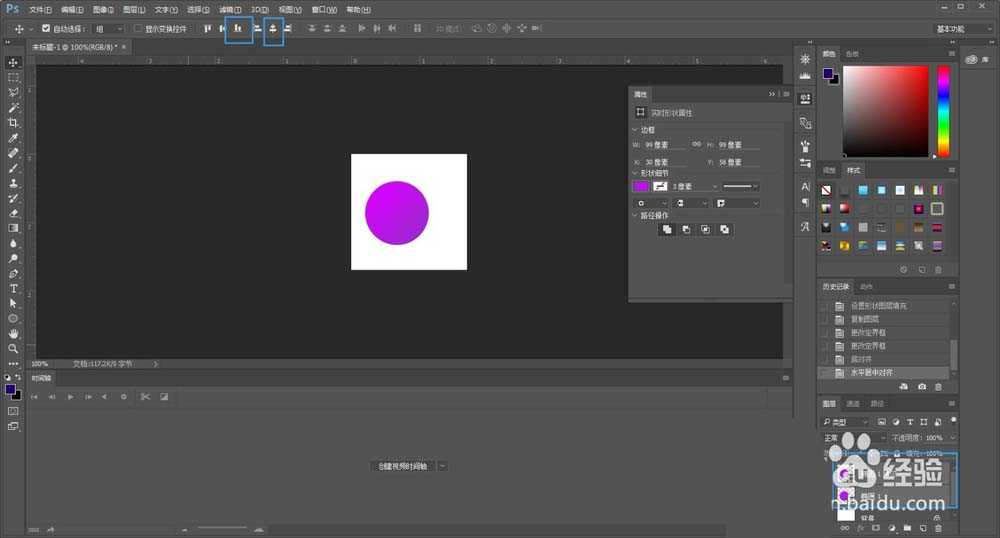This screenshot has height=538, width=1000.
Task: Select the Zoom tool in the toolbox
Action: tap(13, 348)
